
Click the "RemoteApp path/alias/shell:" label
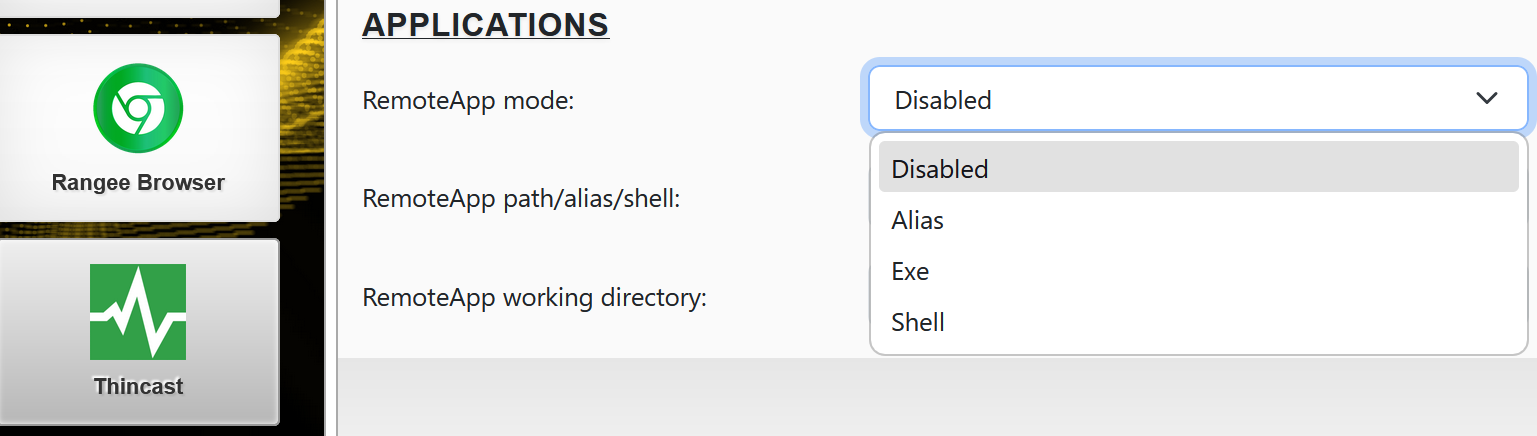[x=521, y=199]
